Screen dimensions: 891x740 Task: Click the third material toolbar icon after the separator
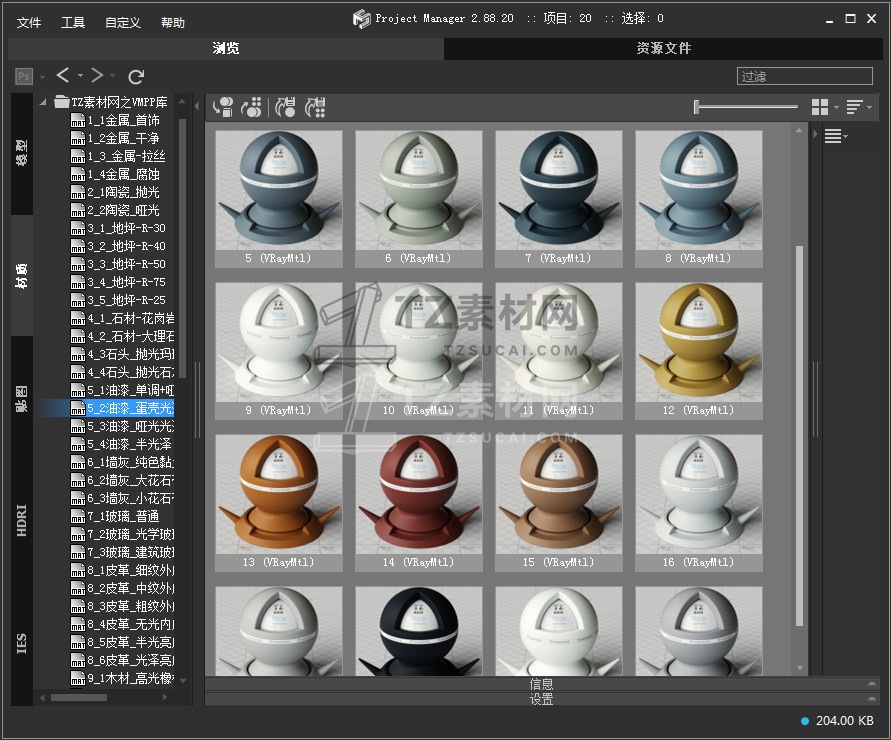click(286, 107)
